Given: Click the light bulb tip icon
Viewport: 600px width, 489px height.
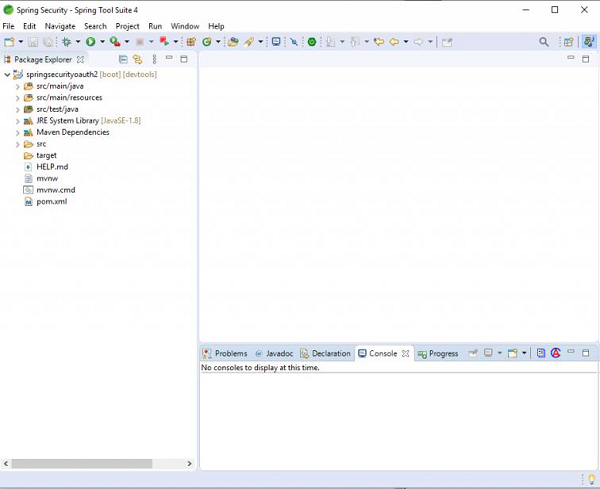Looking at the screenshot, I should [592, 479].
